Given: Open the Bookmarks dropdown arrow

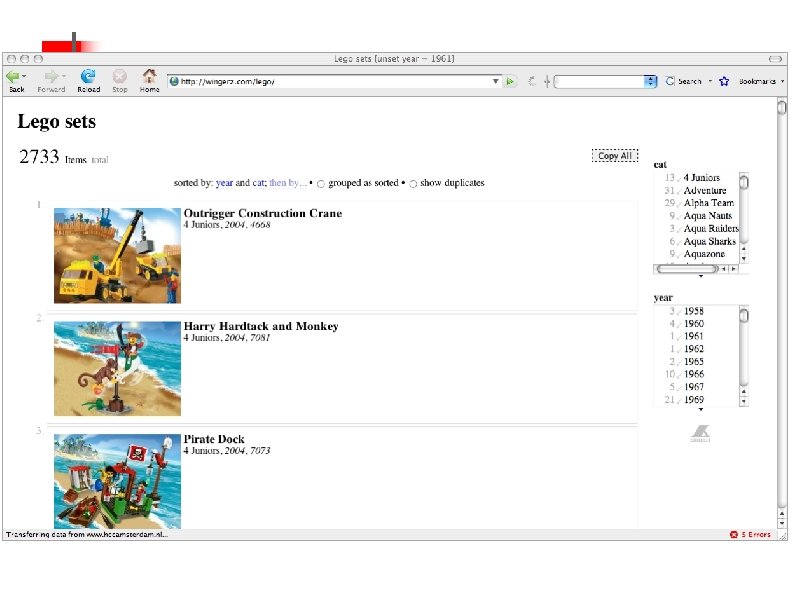Looking at the screenshot, I should (x=782, y=81).
